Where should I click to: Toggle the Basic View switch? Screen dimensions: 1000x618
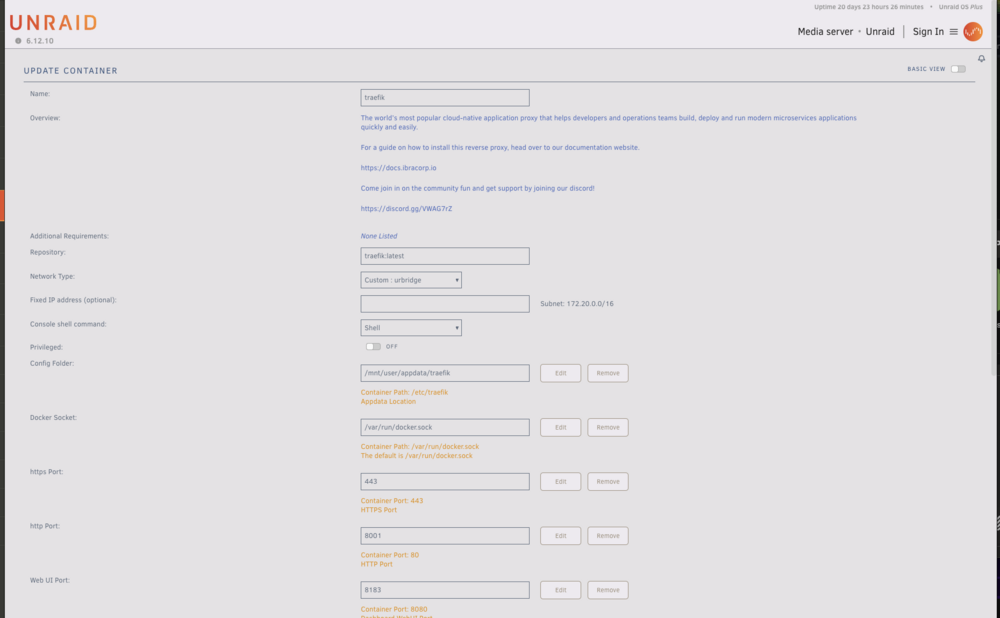[958, 69]
